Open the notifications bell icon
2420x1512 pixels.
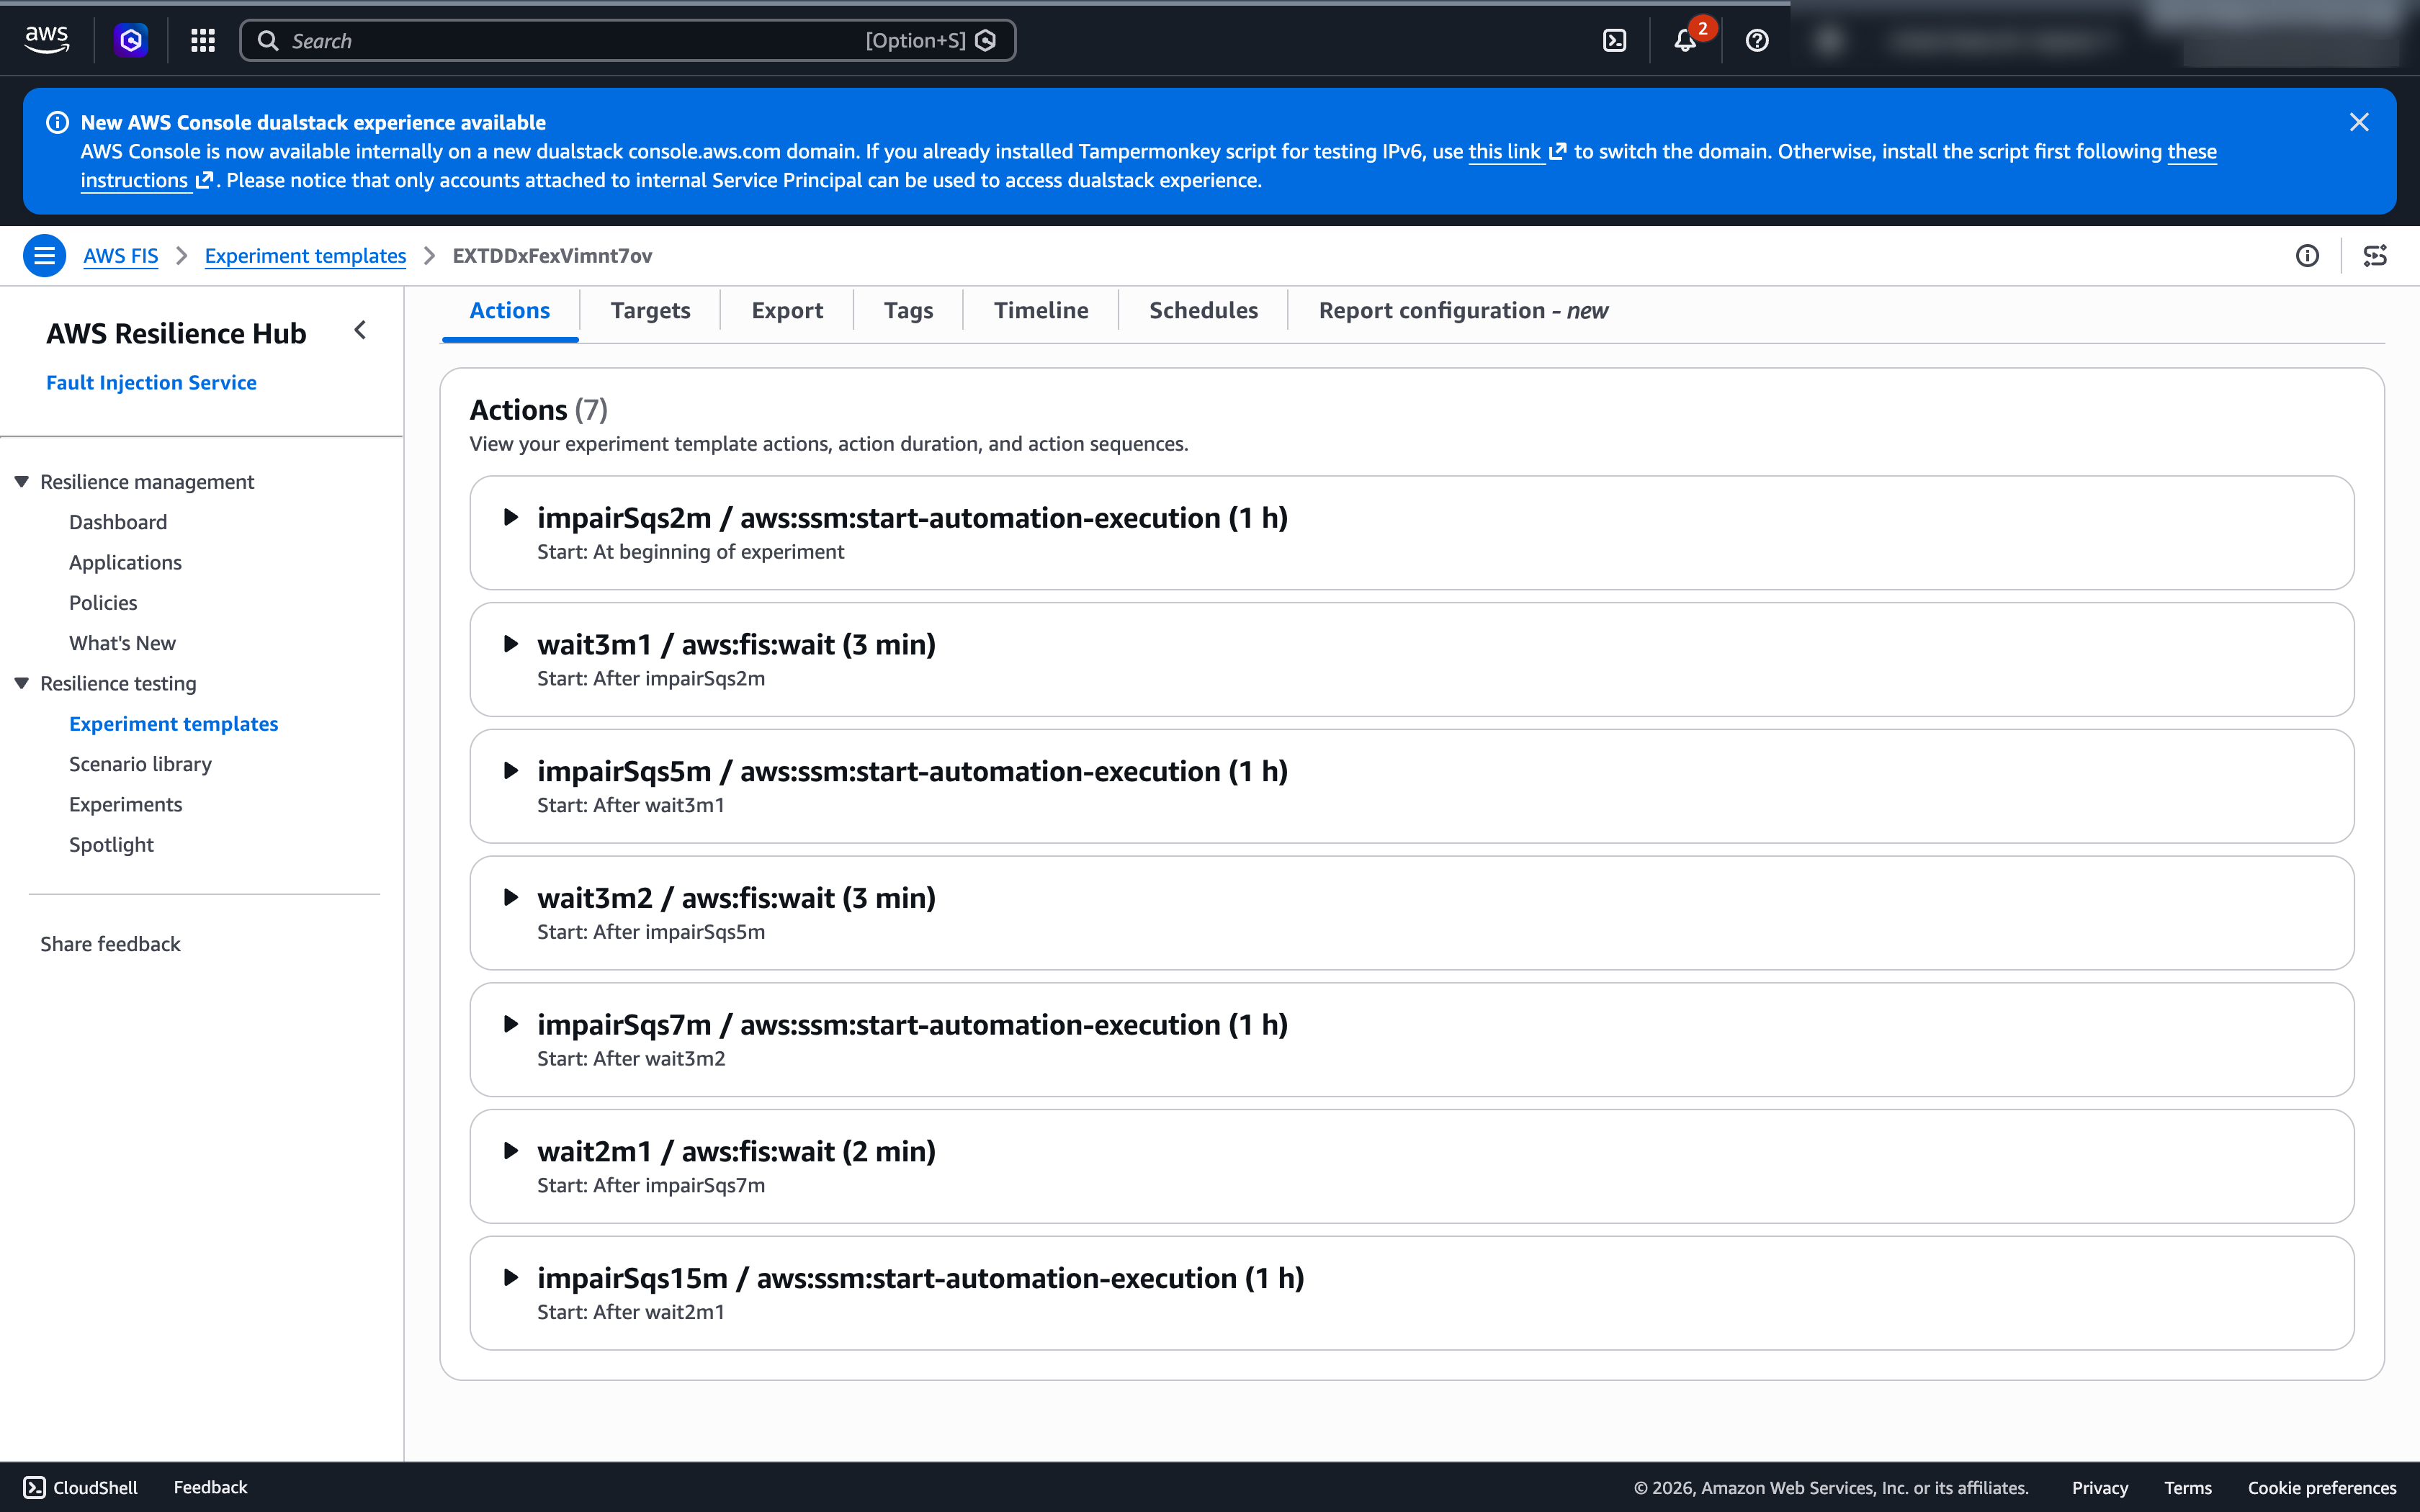pos(1685,40)
